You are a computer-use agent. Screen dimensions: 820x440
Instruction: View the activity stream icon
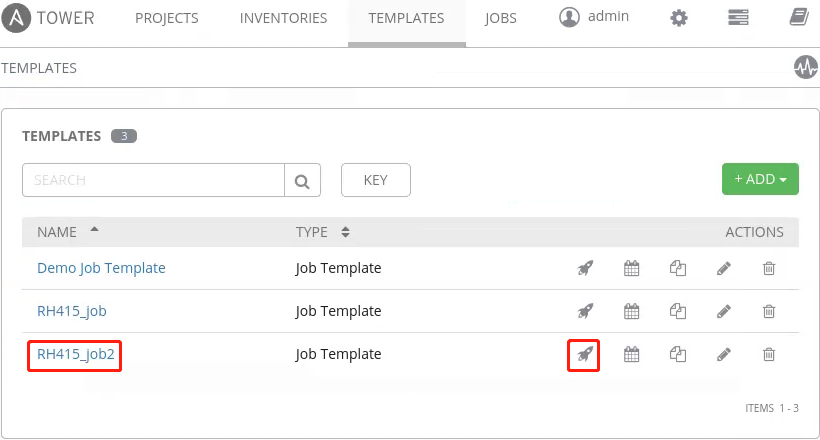tap(805, 67)
